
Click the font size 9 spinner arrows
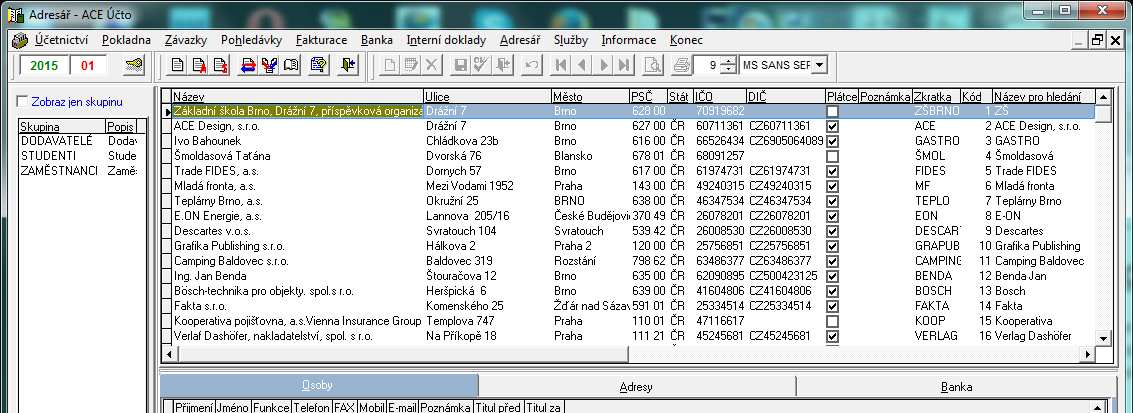tap(729, 66)
